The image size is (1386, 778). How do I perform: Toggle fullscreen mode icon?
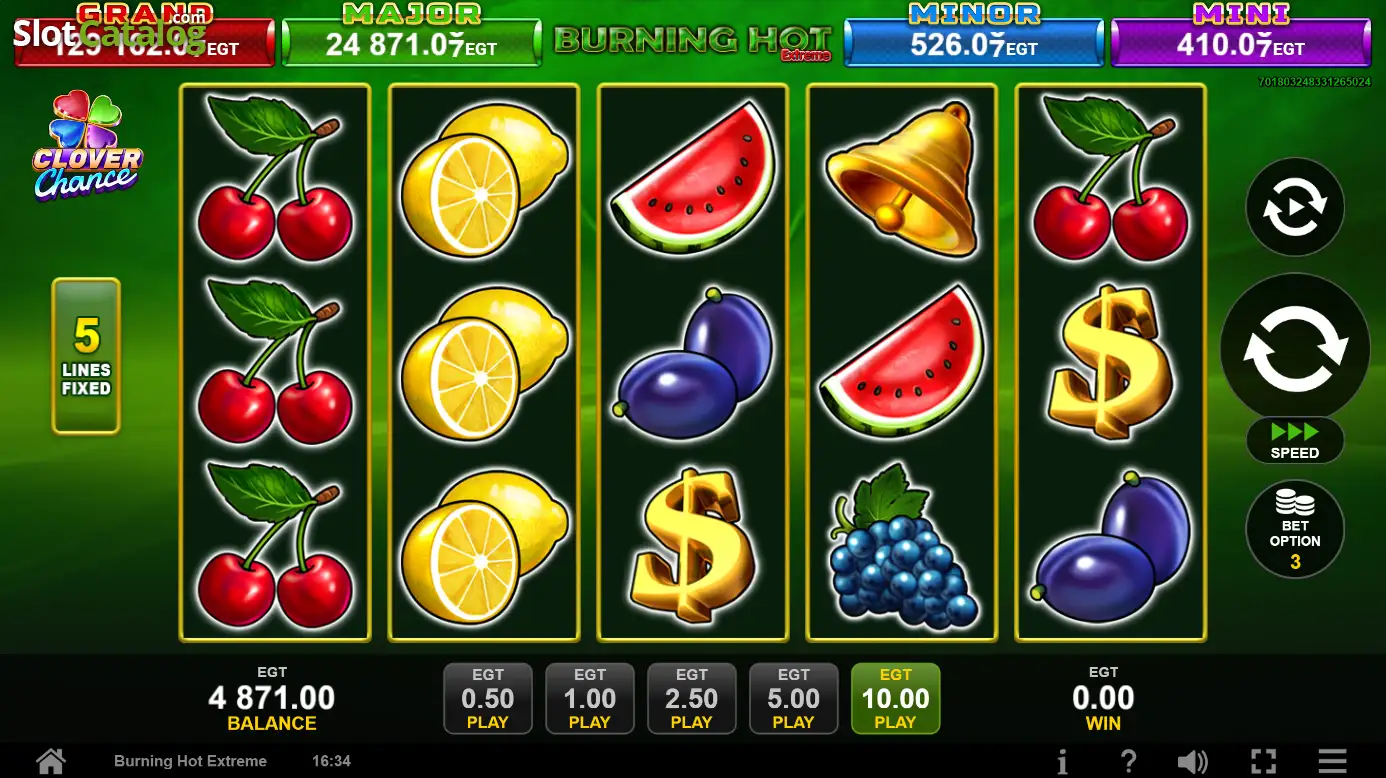coord(1263,762)
